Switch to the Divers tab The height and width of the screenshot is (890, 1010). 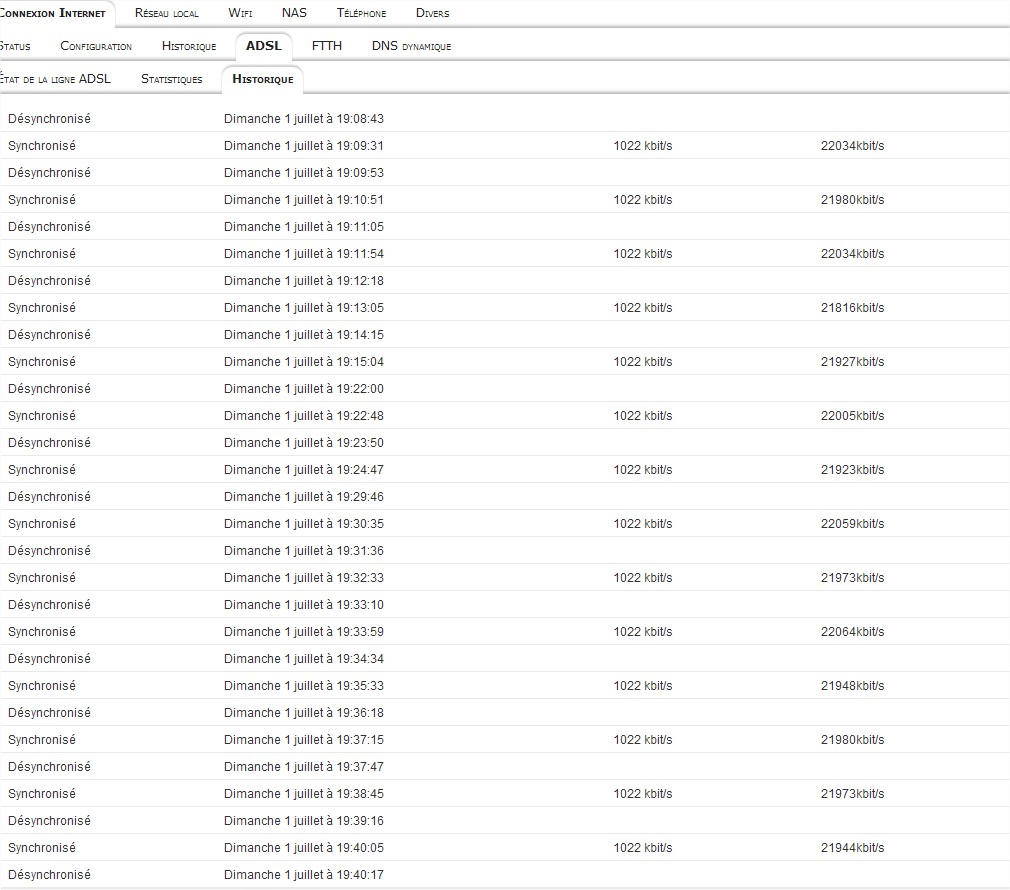click(x=432, y=13)
